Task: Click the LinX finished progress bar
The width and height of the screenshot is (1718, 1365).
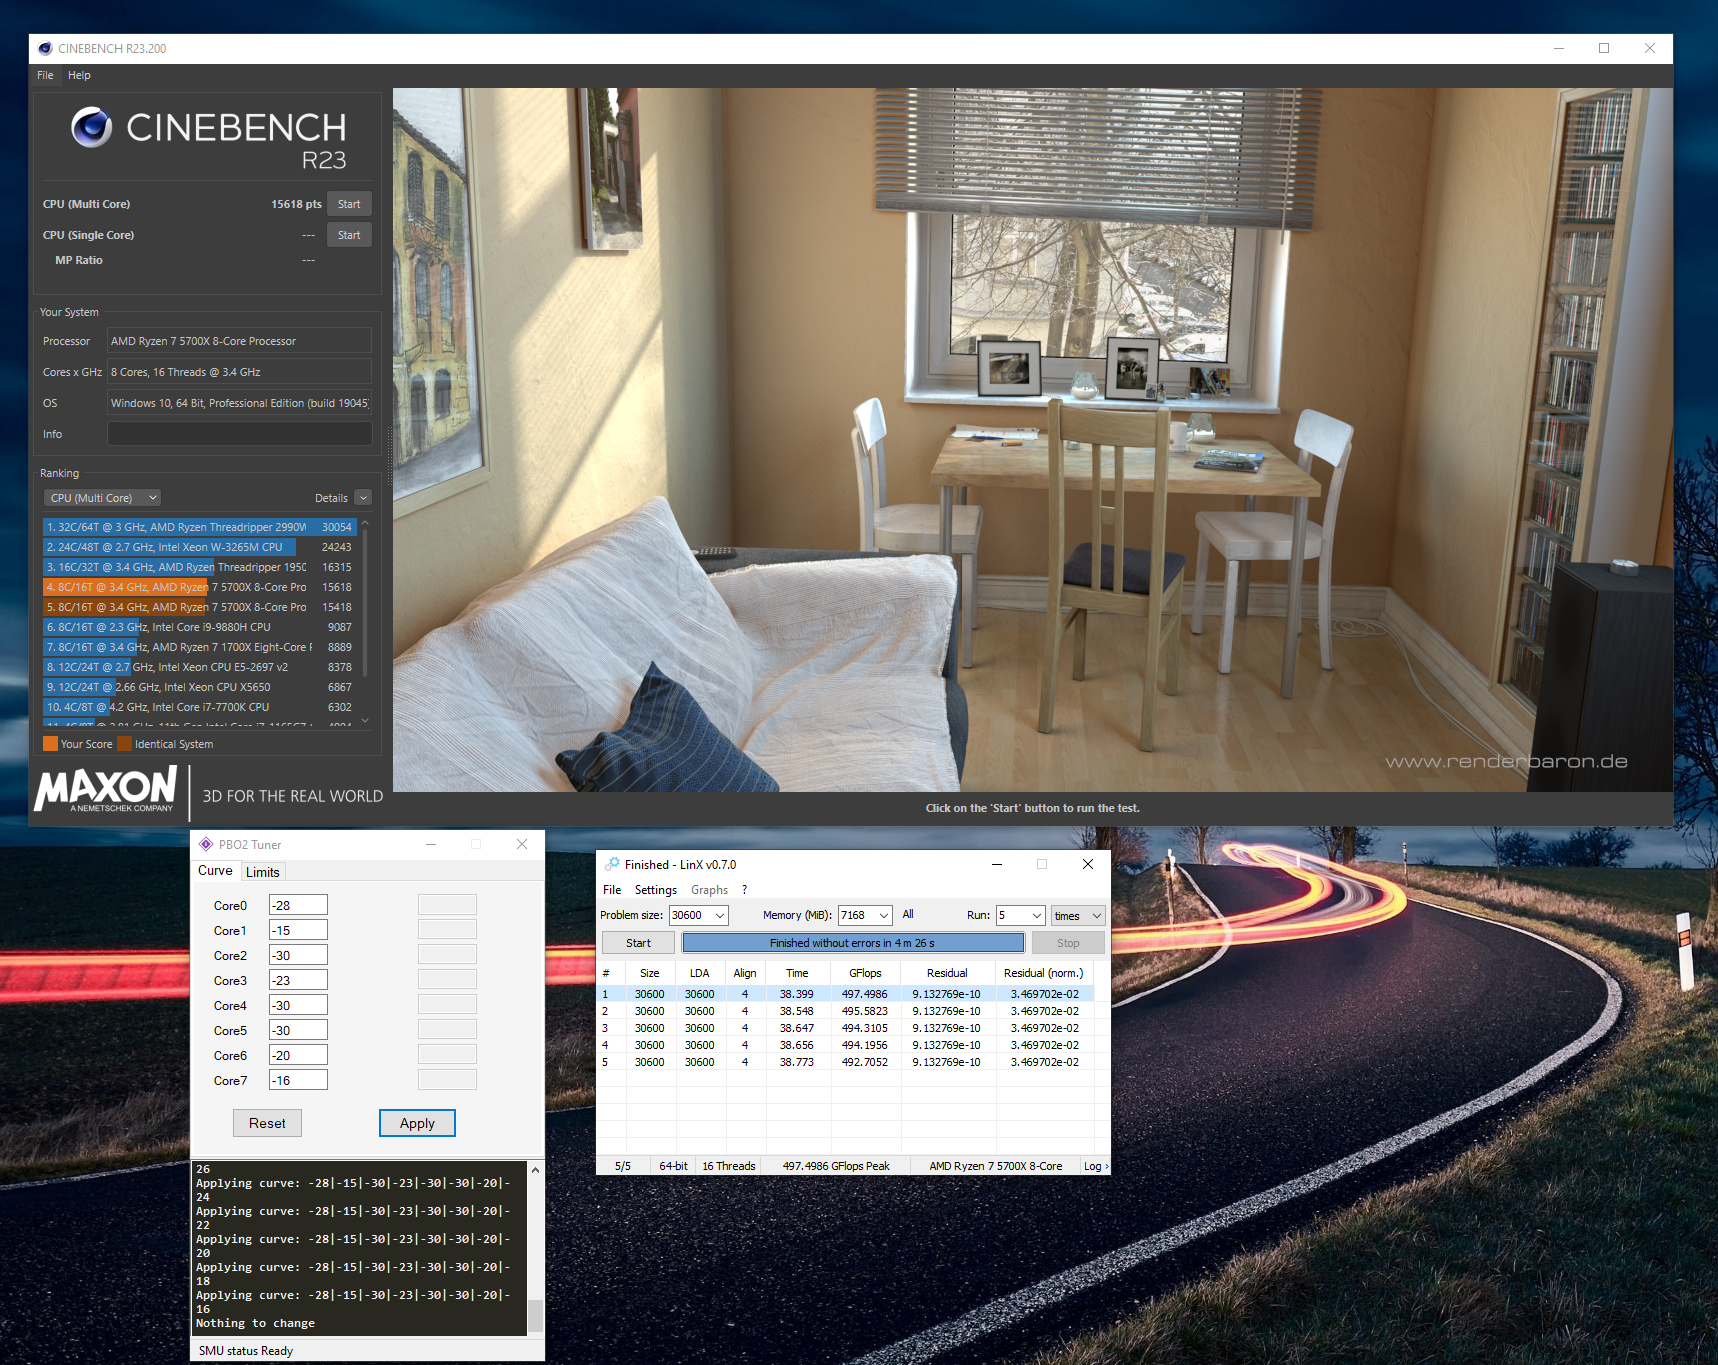Action: 853,943
